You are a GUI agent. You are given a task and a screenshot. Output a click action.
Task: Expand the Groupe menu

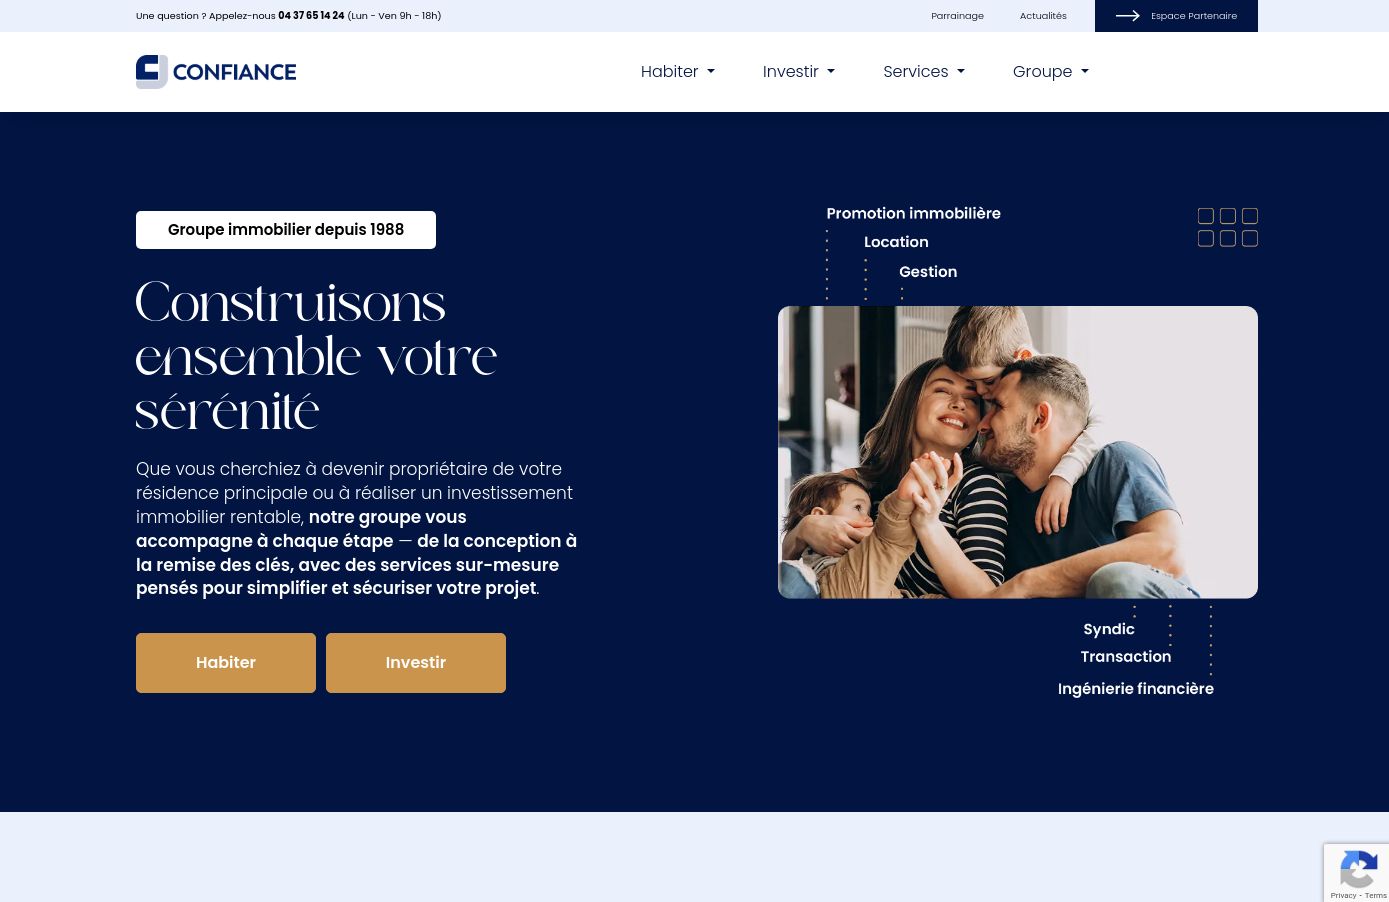click(1051, 72)
